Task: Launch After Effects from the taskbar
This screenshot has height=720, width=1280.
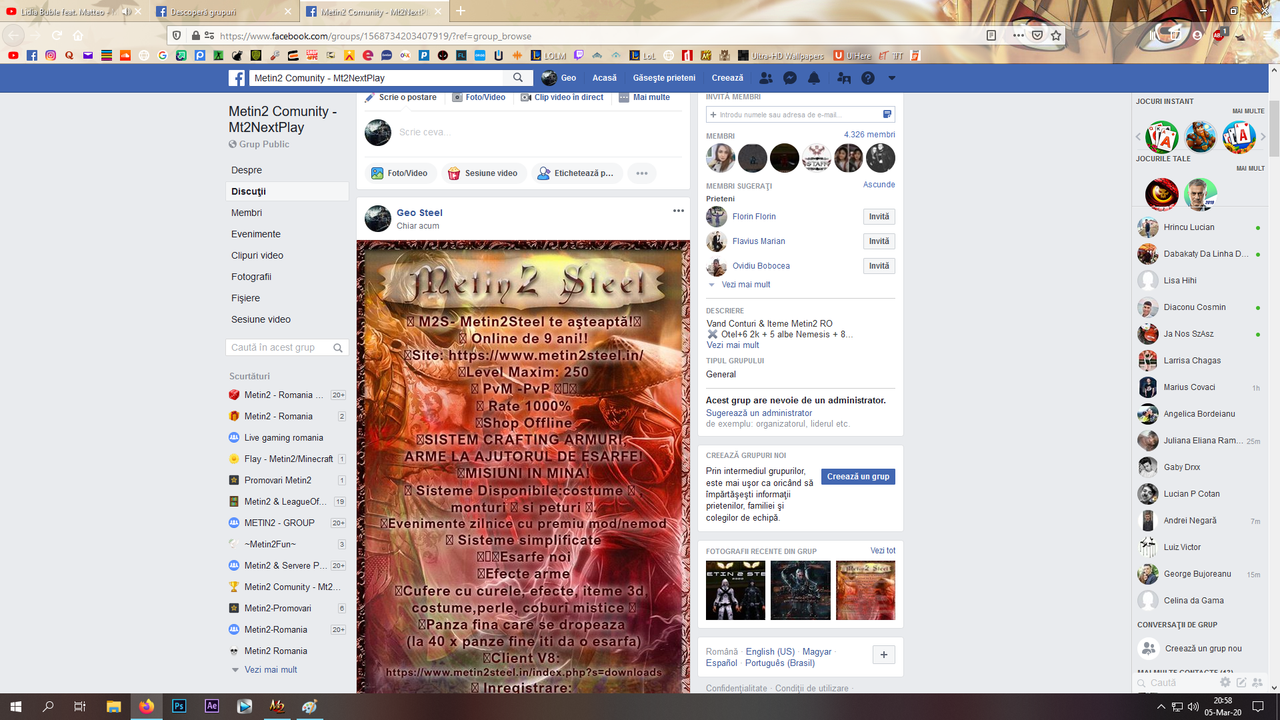Action: (x=211, y=706)
